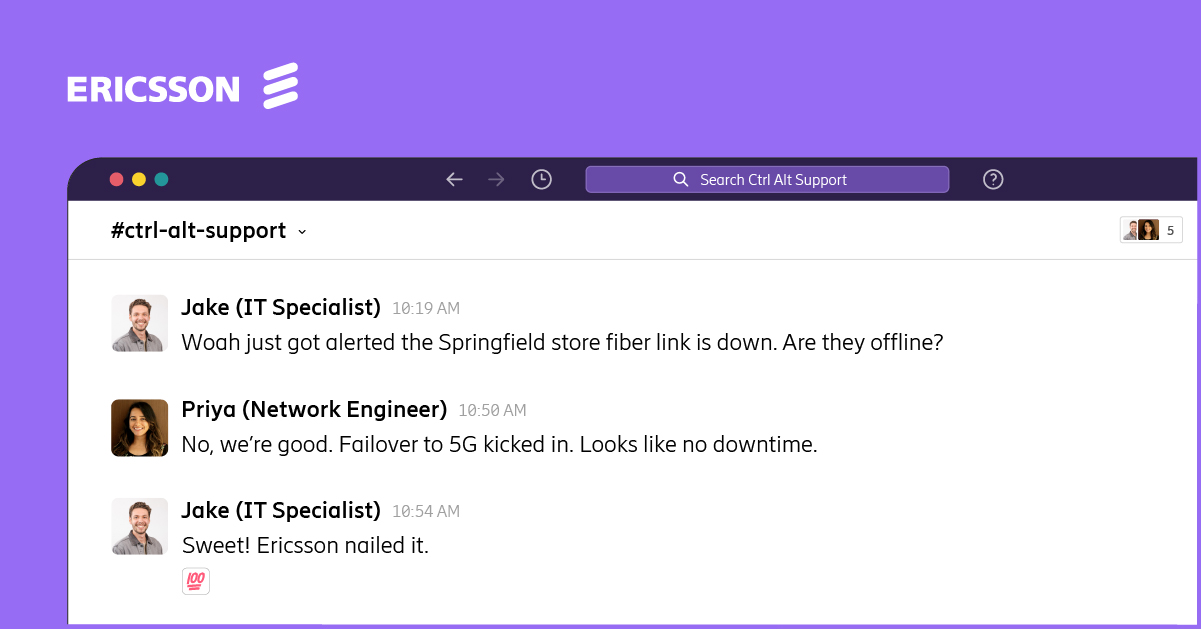Click the search magnifier icon

681,180
